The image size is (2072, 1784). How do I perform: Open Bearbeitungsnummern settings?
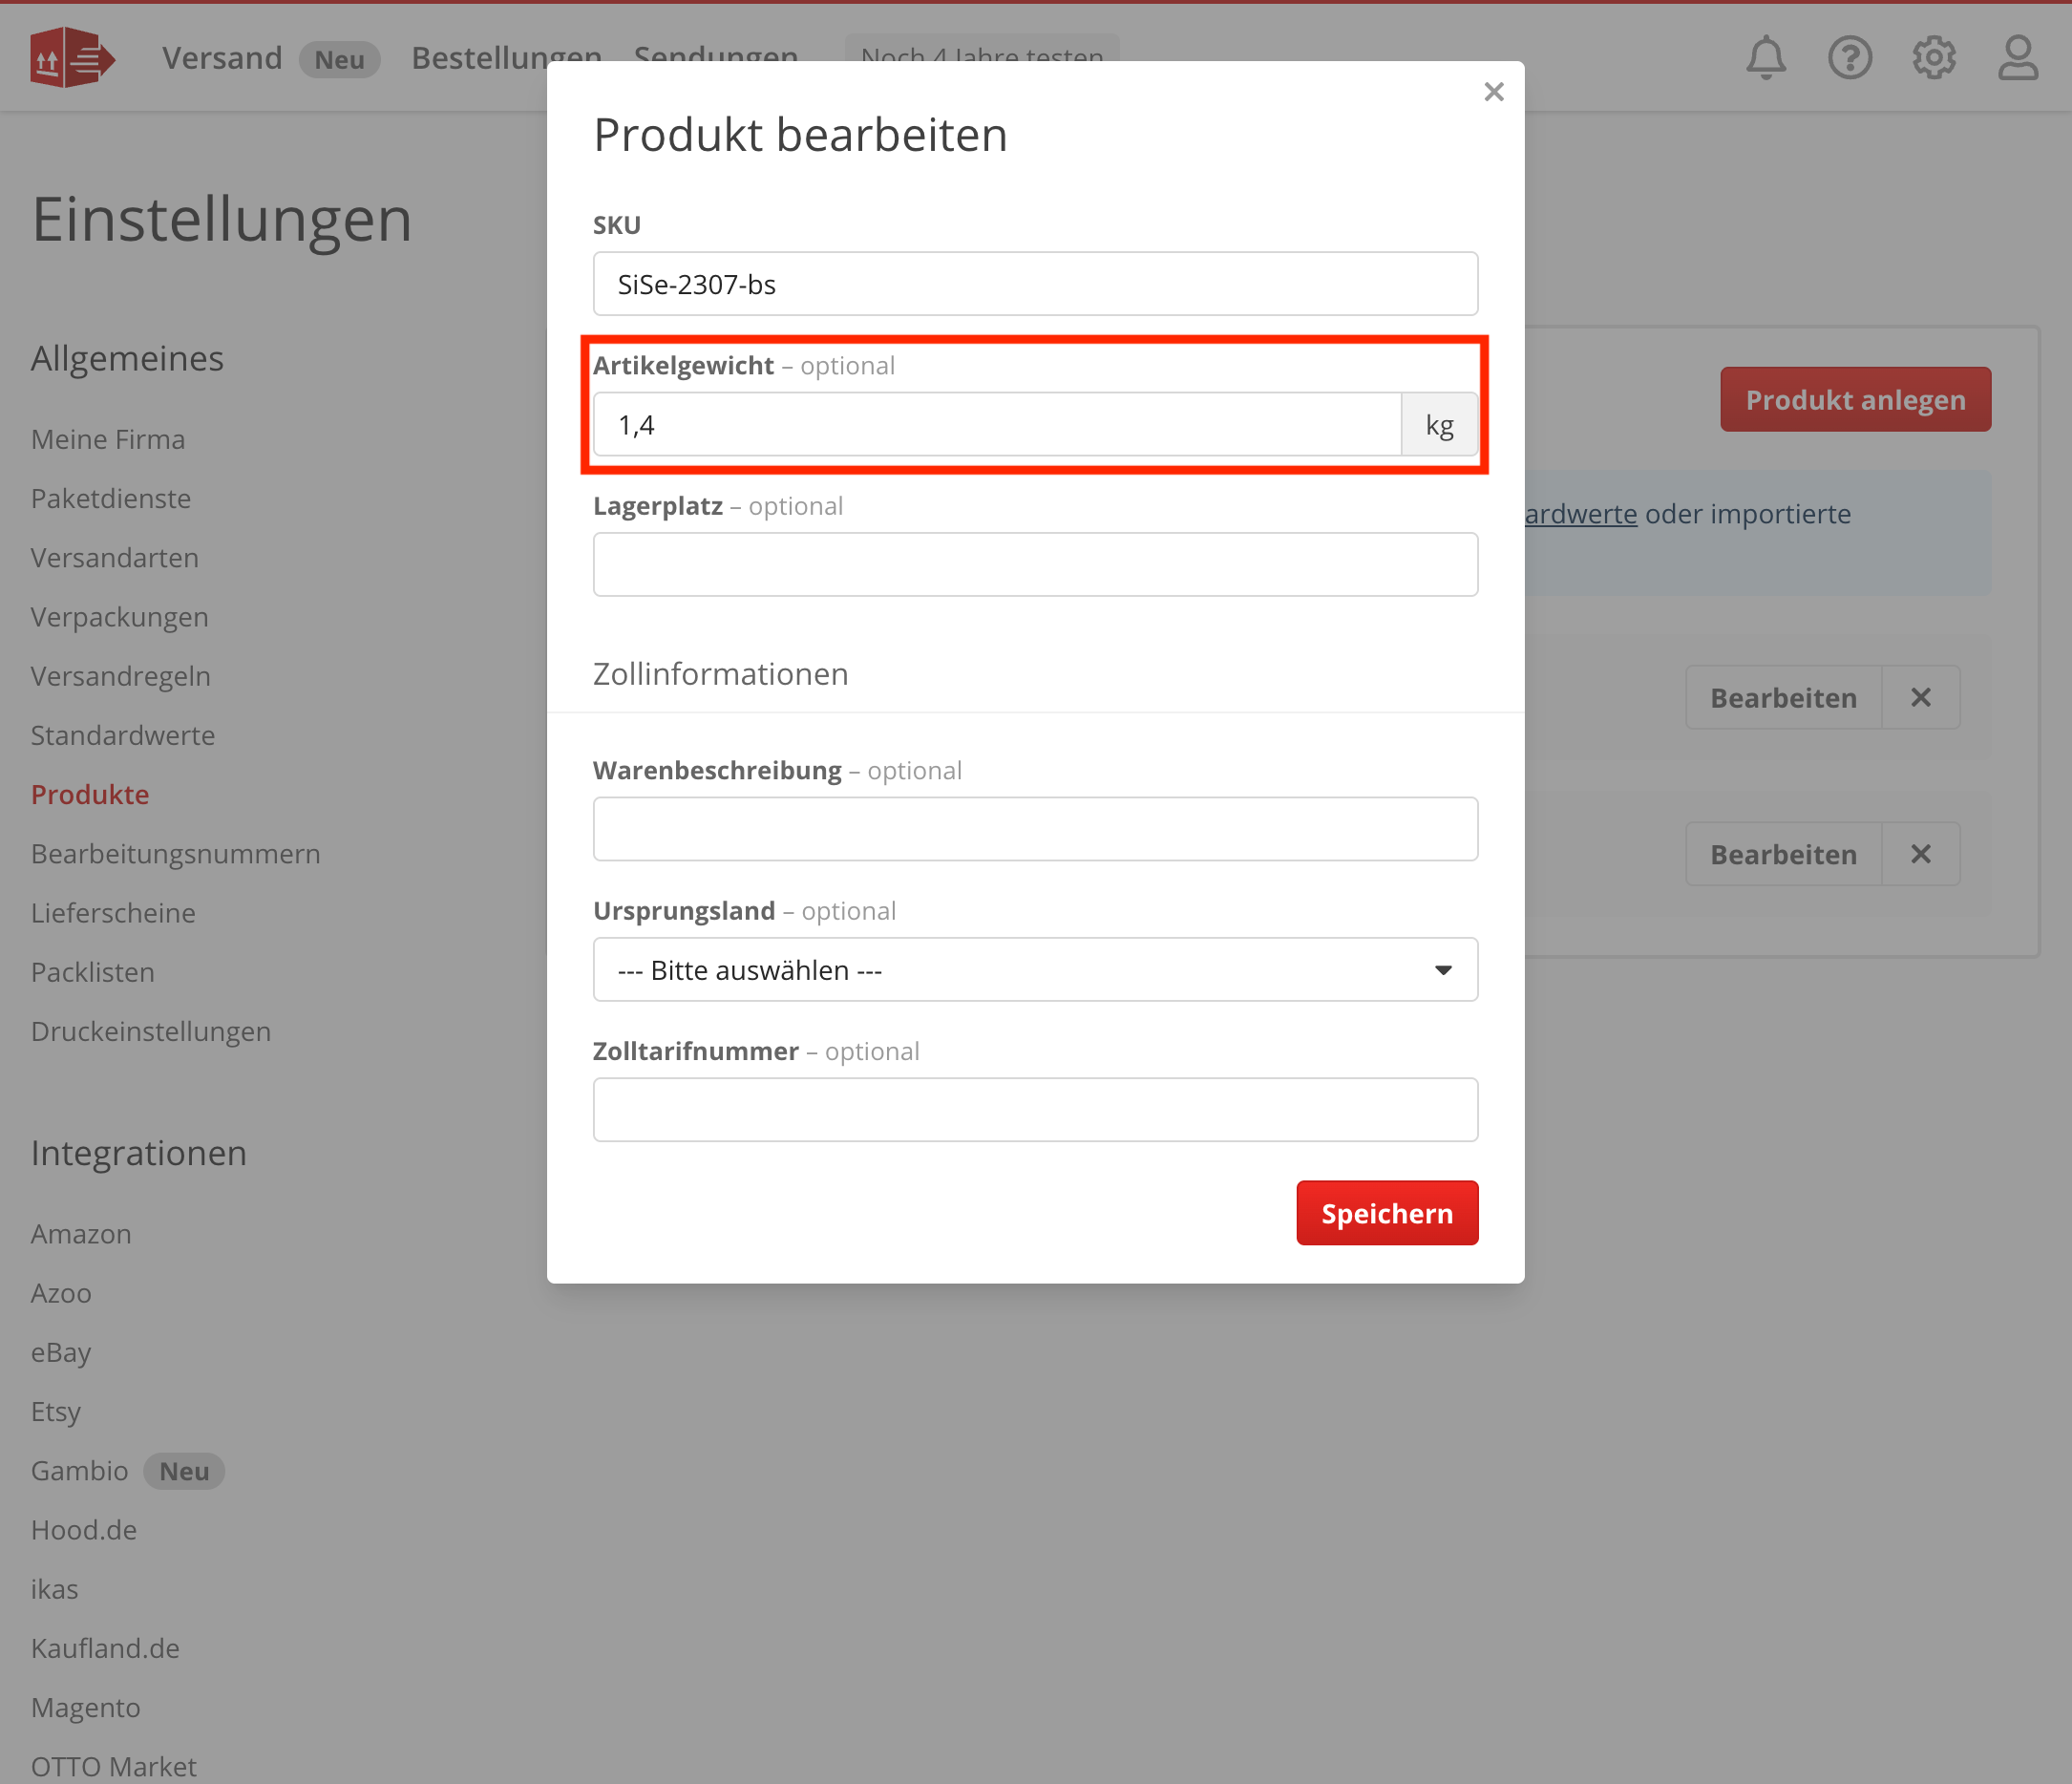[x=176, y=854]
